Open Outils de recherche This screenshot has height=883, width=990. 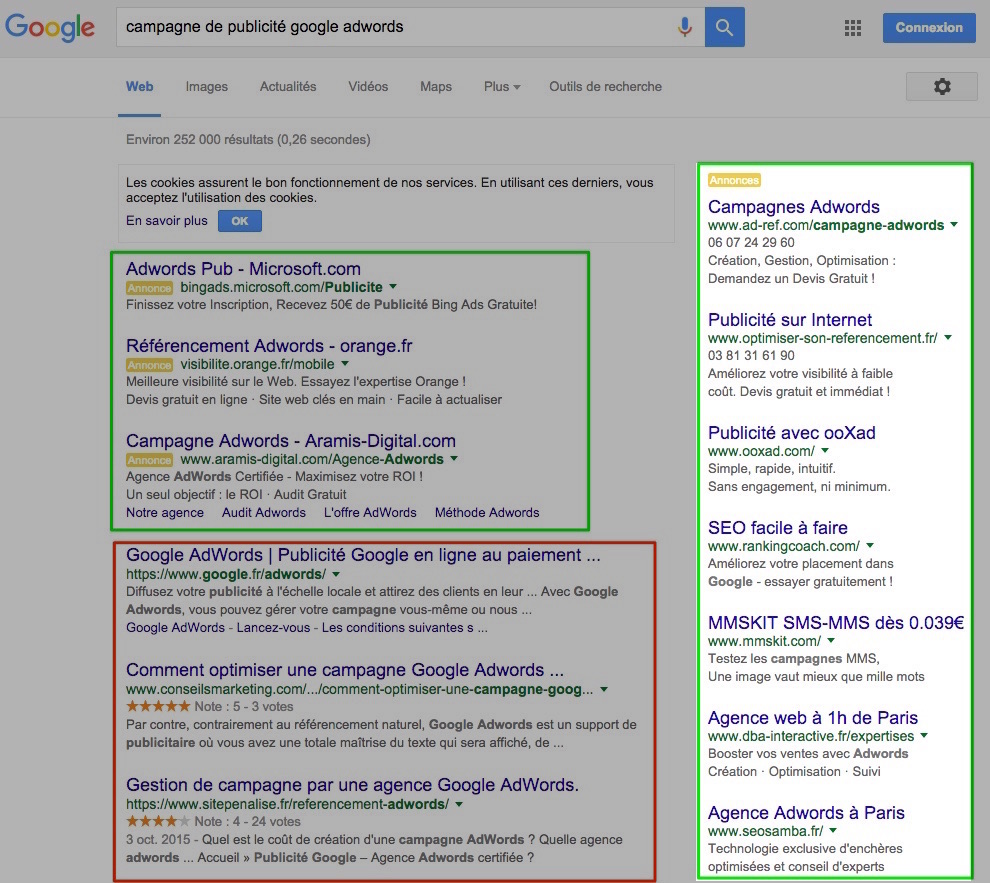coord(605,86)
